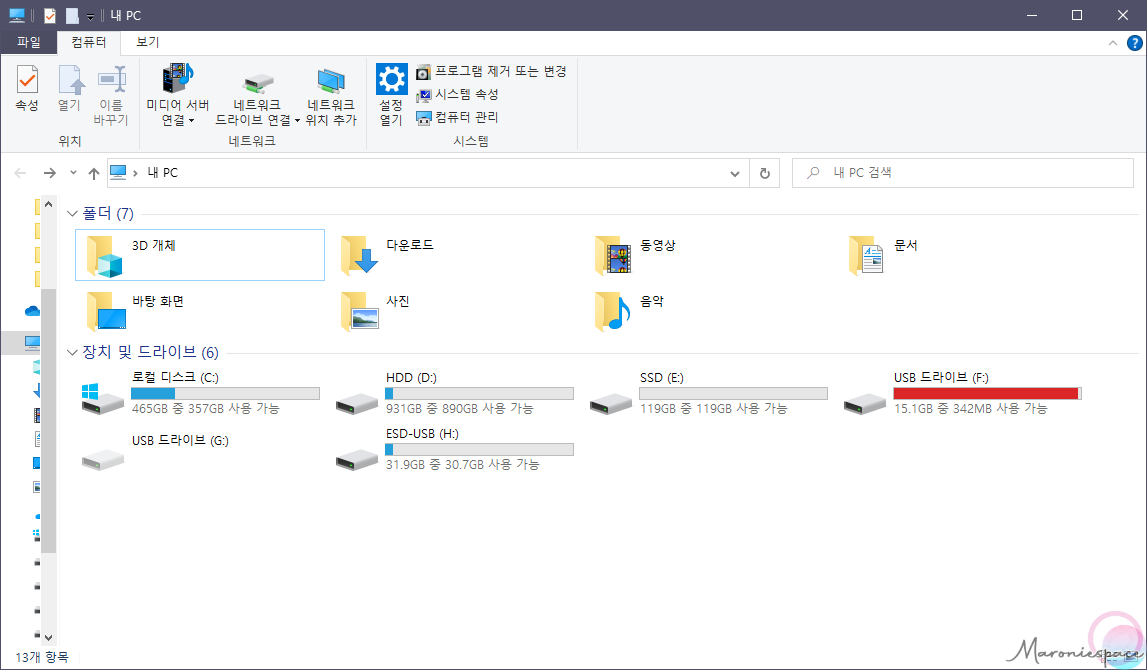Click the SSD (E:) empty usage bar

coord(734,394)
